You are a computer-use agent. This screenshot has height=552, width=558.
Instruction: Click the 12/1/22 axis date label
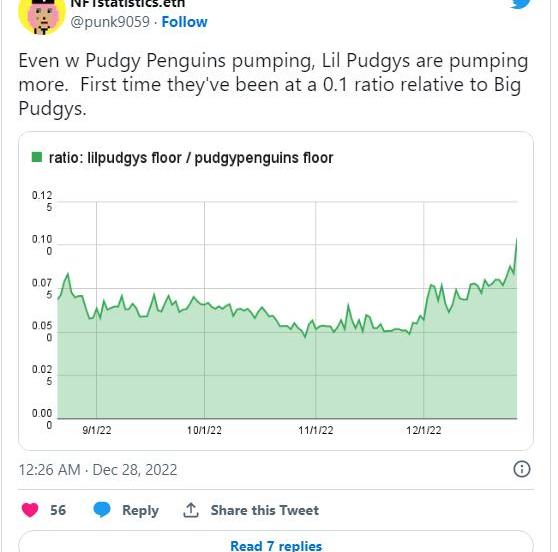click(x=423, y=430)
